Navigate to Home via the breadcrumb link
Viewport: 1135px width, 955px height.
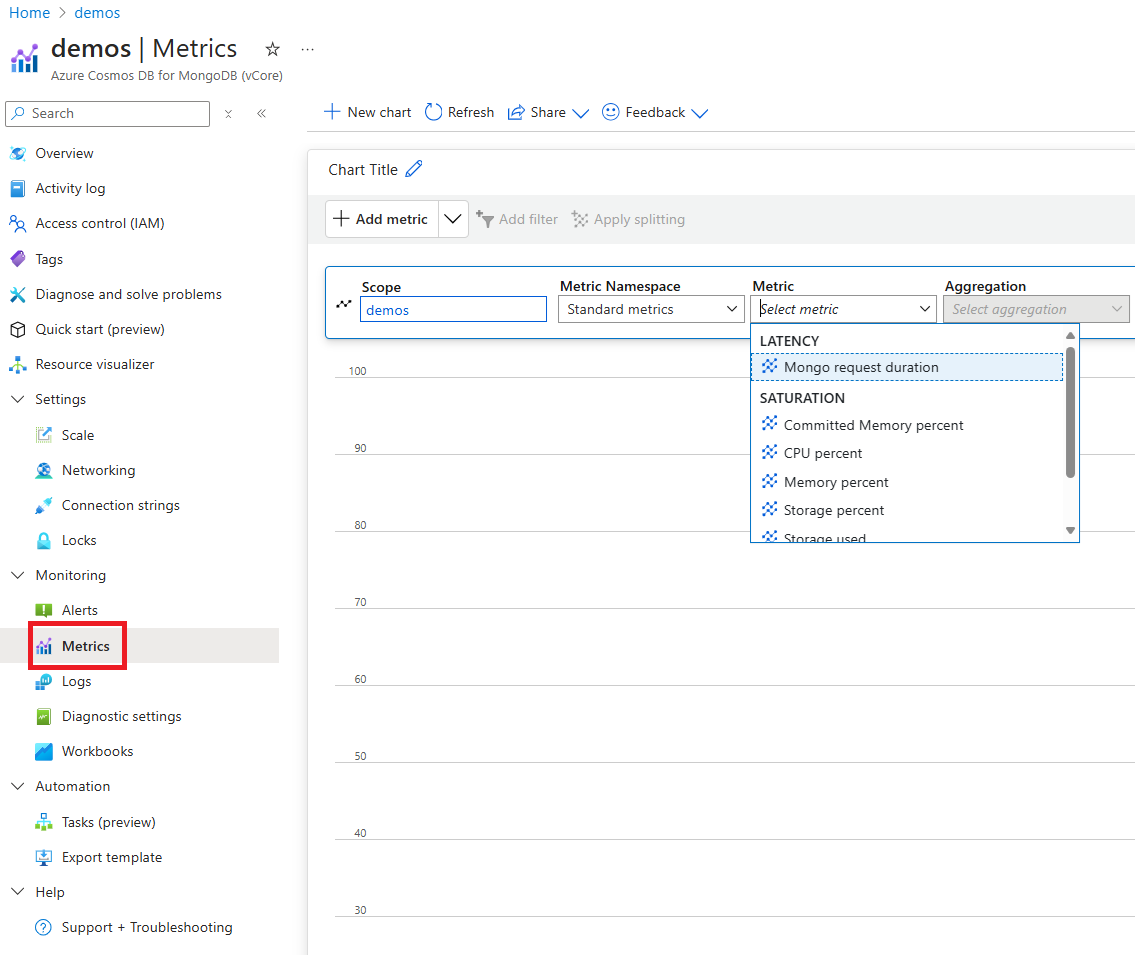tap(29, 12)
